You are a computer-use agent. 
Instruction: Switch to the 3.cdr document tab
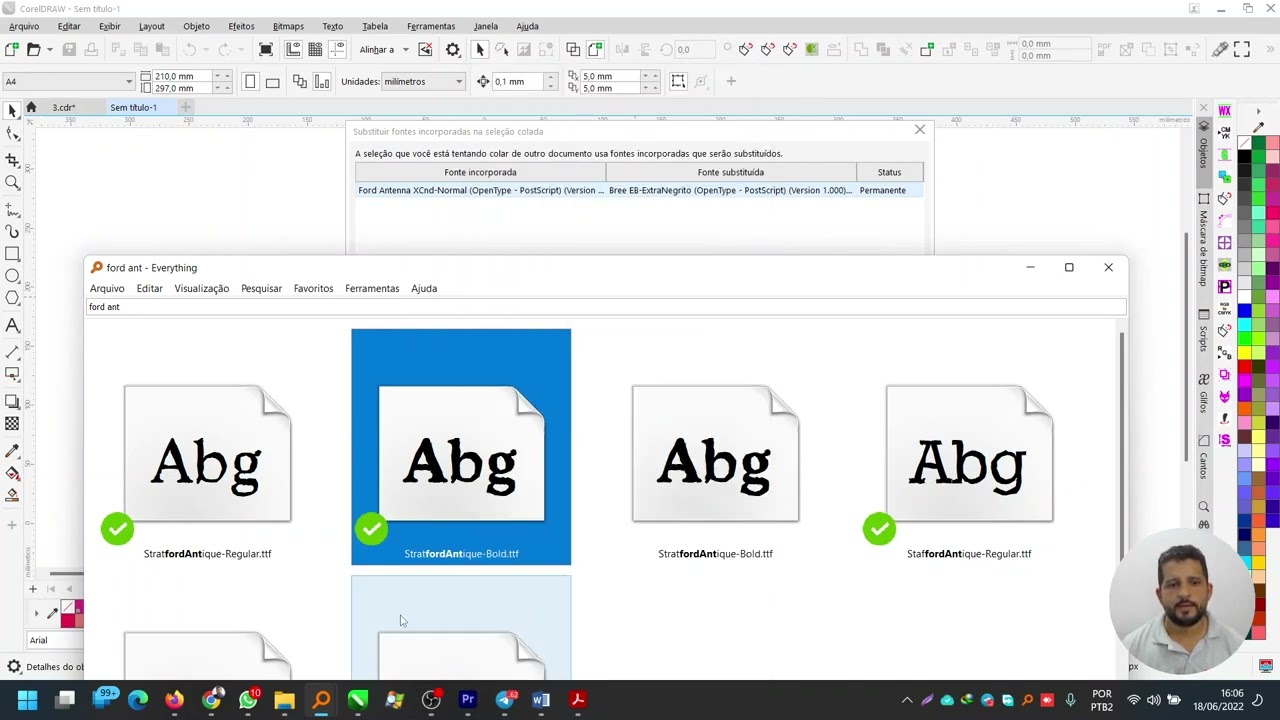[64, 107]
